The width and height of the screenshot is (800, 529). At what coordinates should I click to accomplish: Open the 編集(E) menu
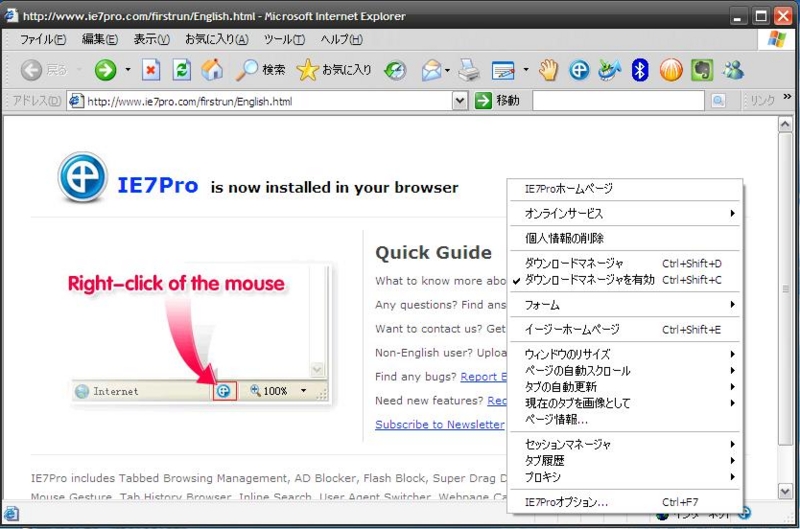pos(99,39)
